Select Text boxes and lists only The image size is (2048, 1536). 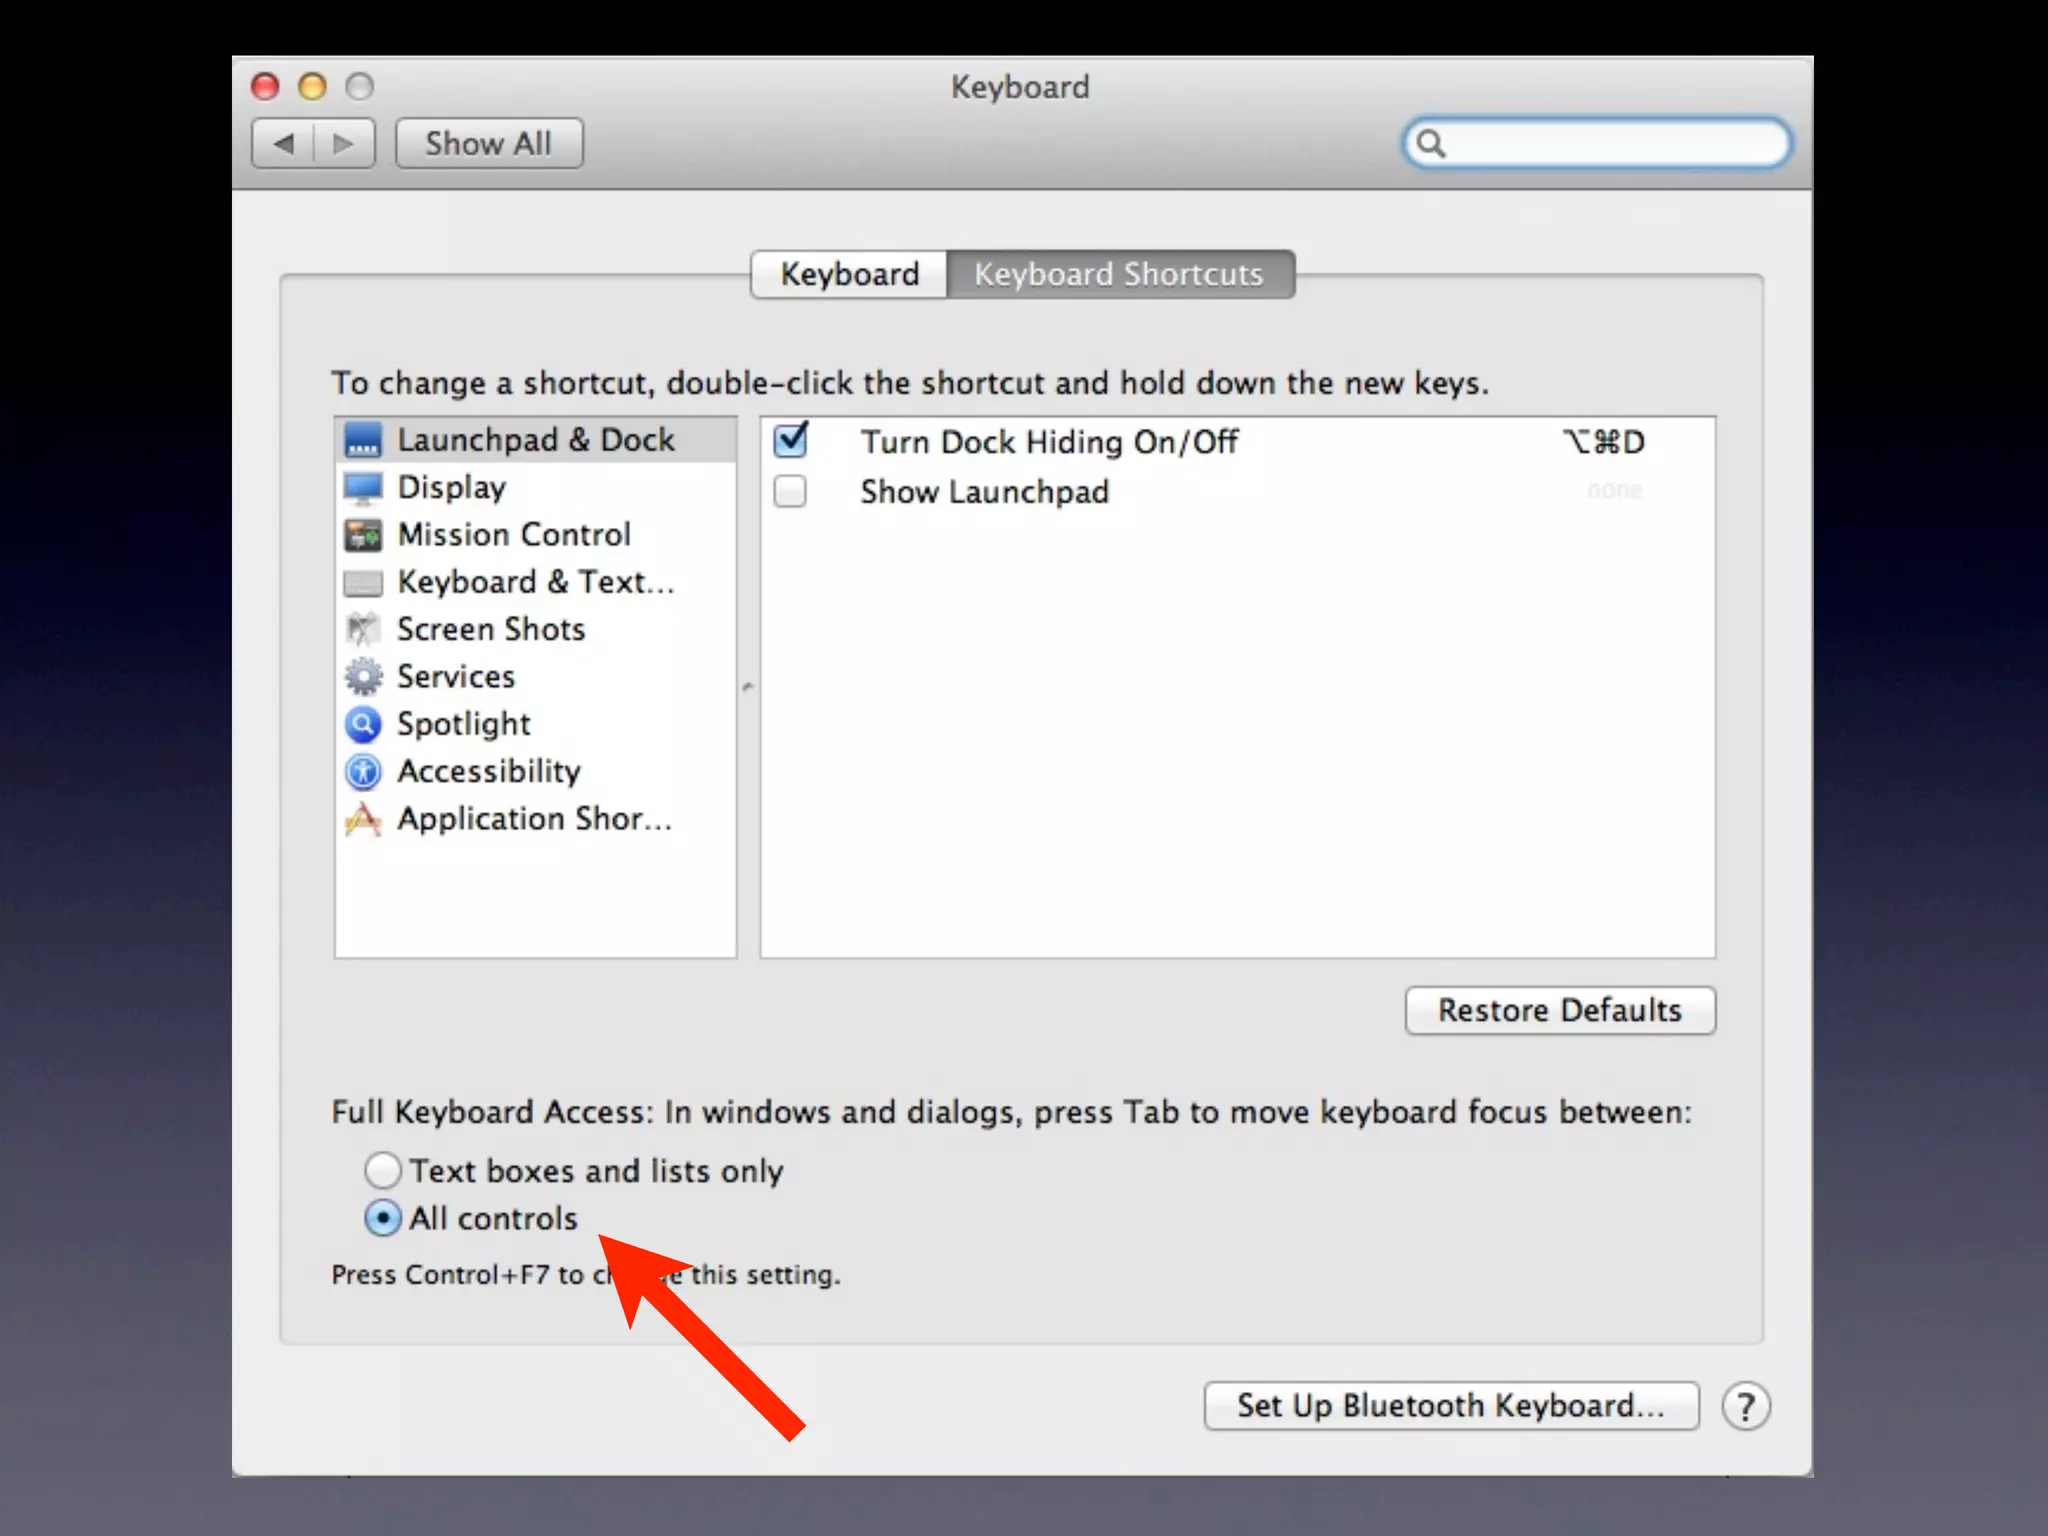click(x=383, y=1170)
